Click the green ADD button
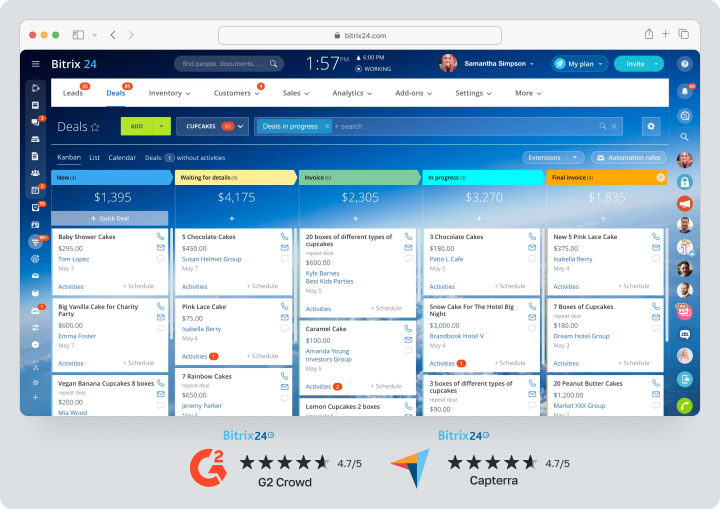Viewport: 720px width, 509px height. pos(137,126)
